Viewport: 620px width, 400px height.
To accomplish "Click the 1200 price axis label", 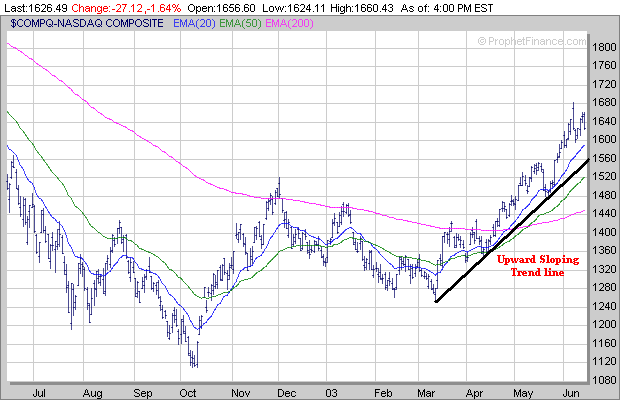I will tap(604, 325).
